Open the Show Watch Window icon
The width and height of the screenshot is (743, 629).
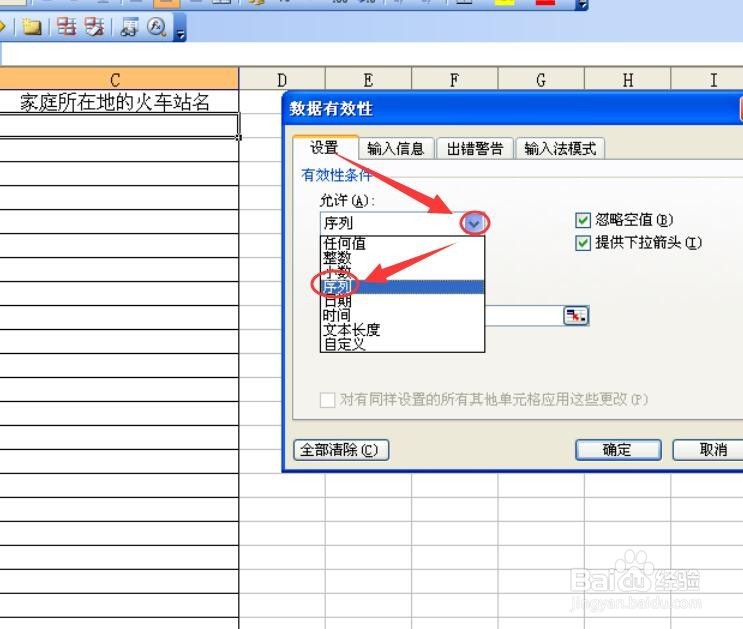pyautogui.click(x=129, y=27)
